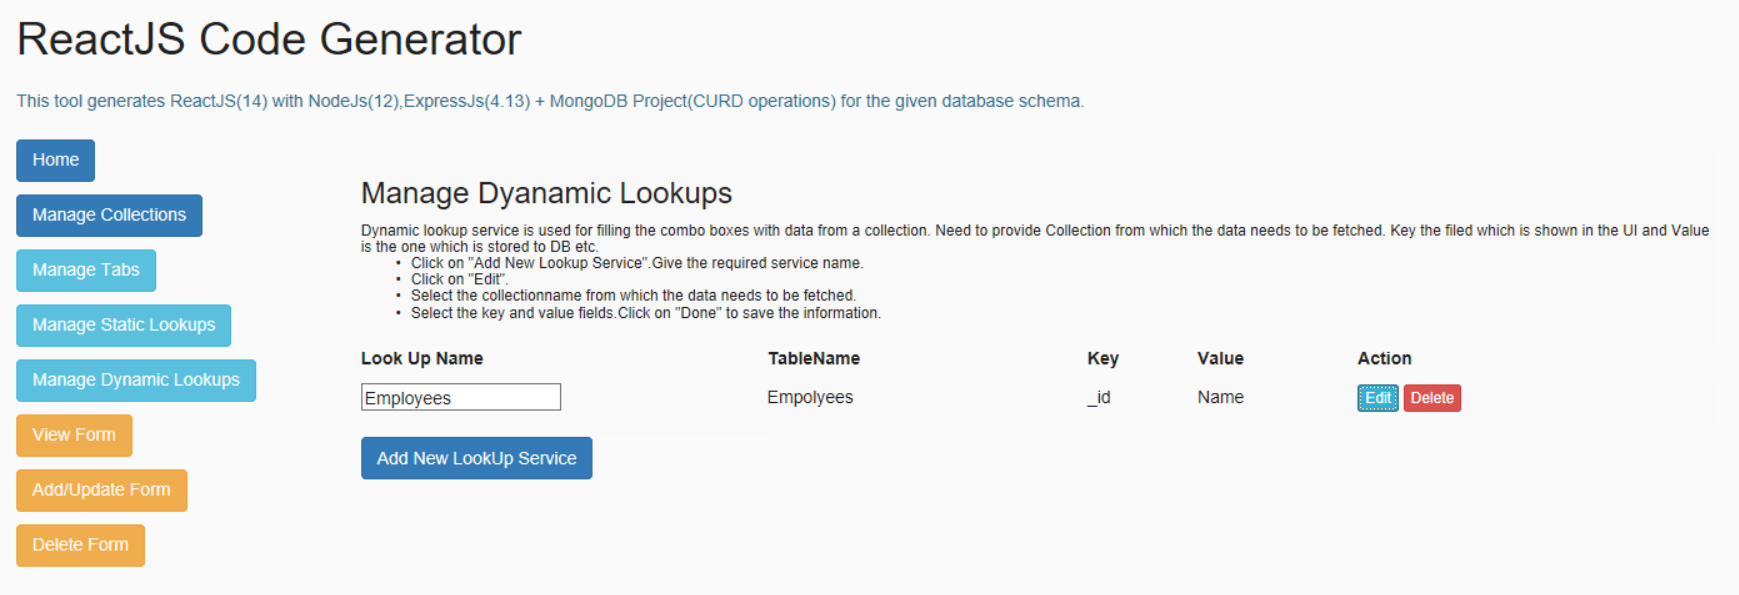This screenshot has height=595, width=1739.
Task: Focus the Employees lookup name field
Action: coord(461,397)
